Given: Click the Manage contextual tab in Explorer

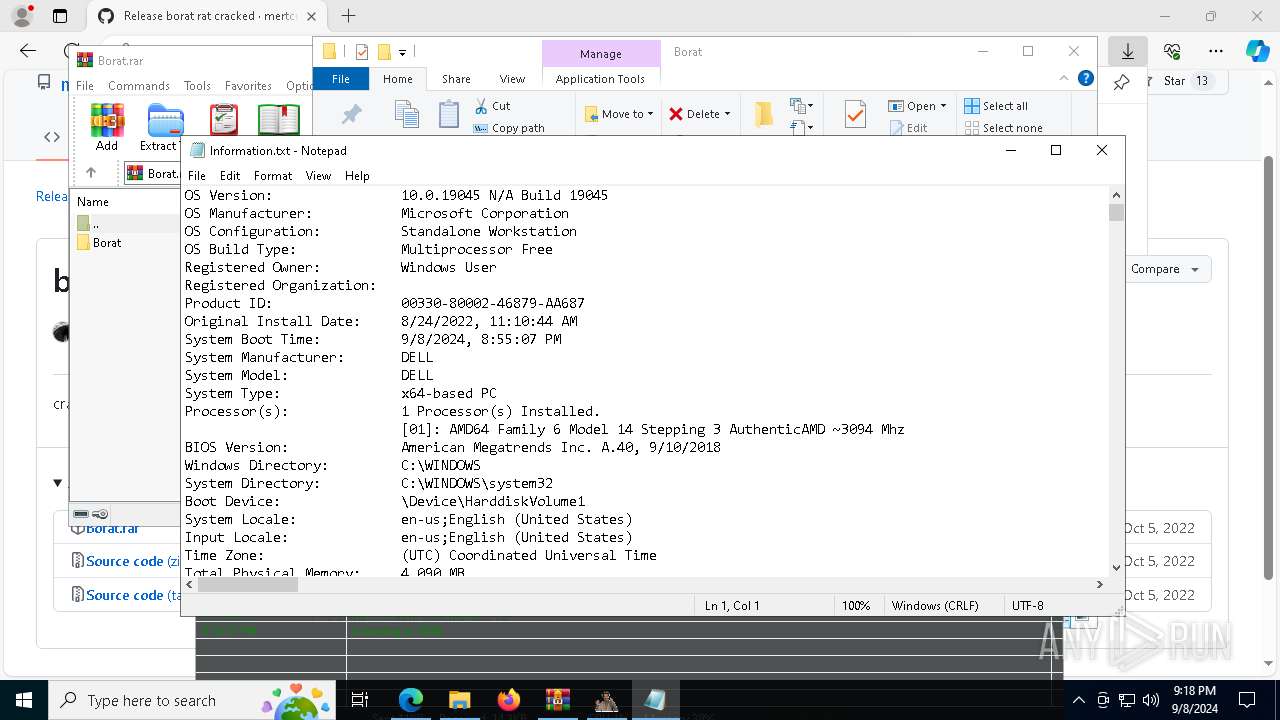Looking at the screenshot, I should (600, 54).
